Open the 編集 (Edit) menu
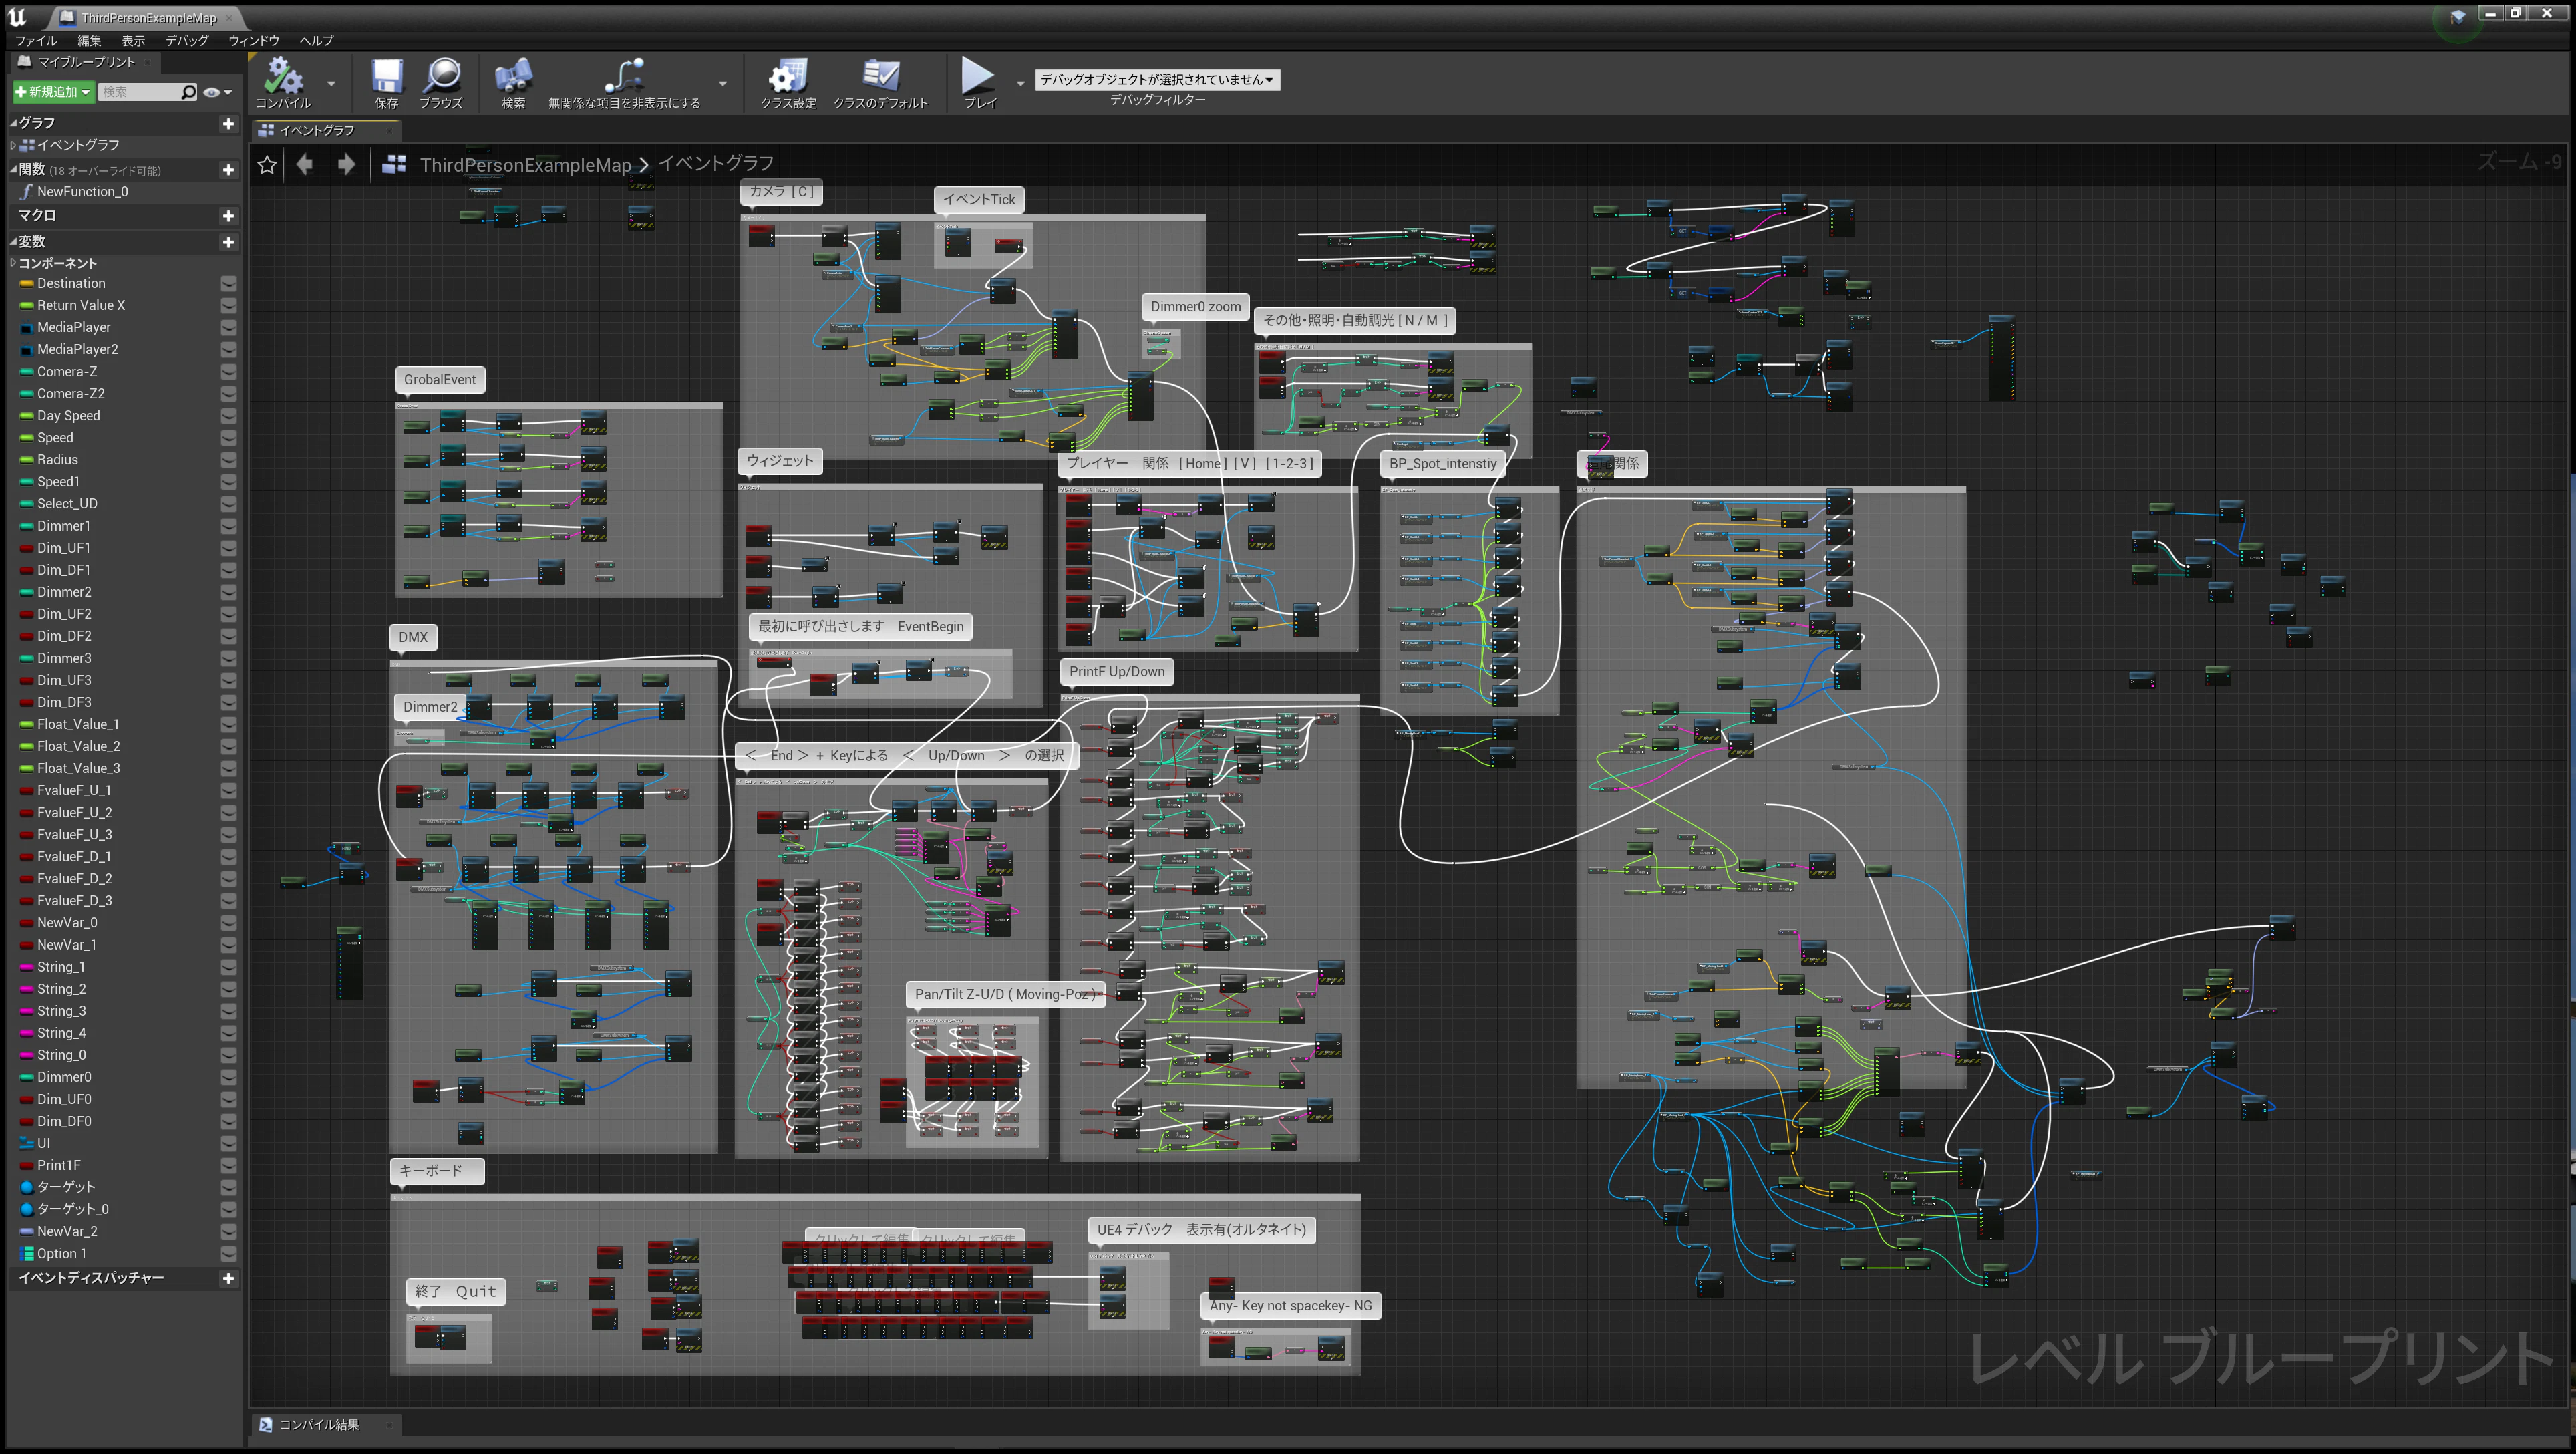This screenshot has width=2576, height=1454. coord(89,41)
